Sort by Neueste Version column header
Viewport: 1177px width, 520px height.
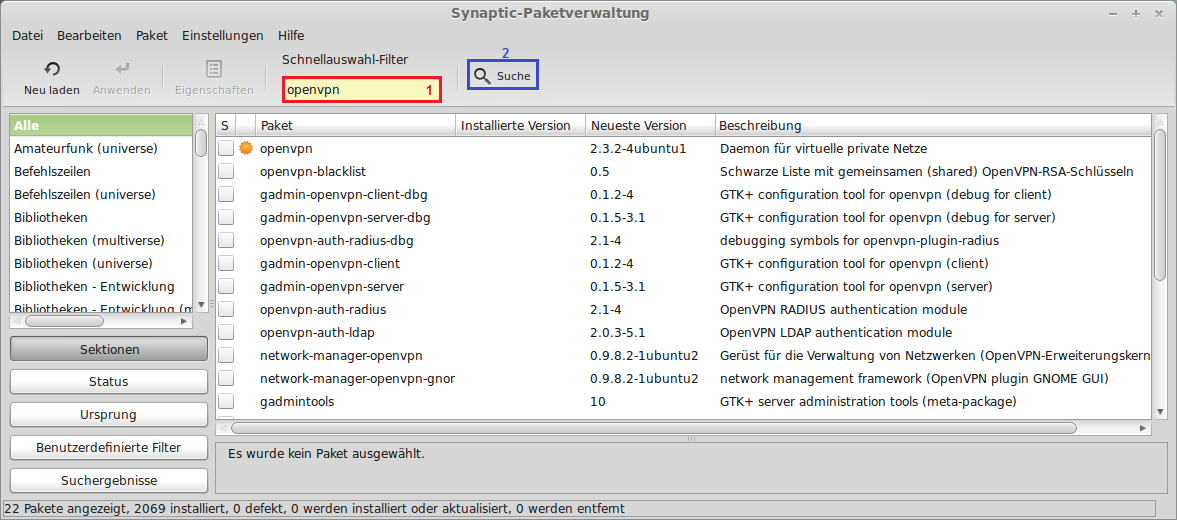(650, 125)
